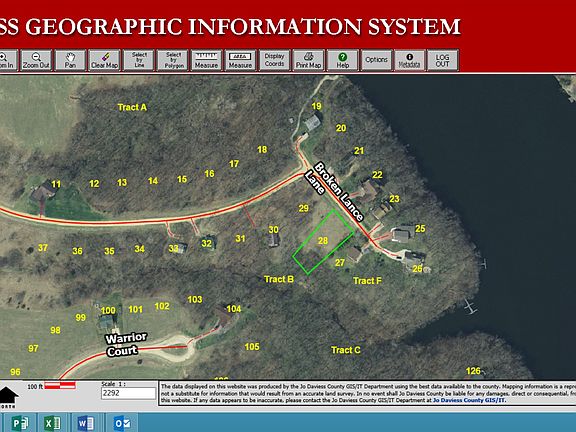Click parcel label 19 on the map
576x432 pixels.
click(x=316, y=106)
